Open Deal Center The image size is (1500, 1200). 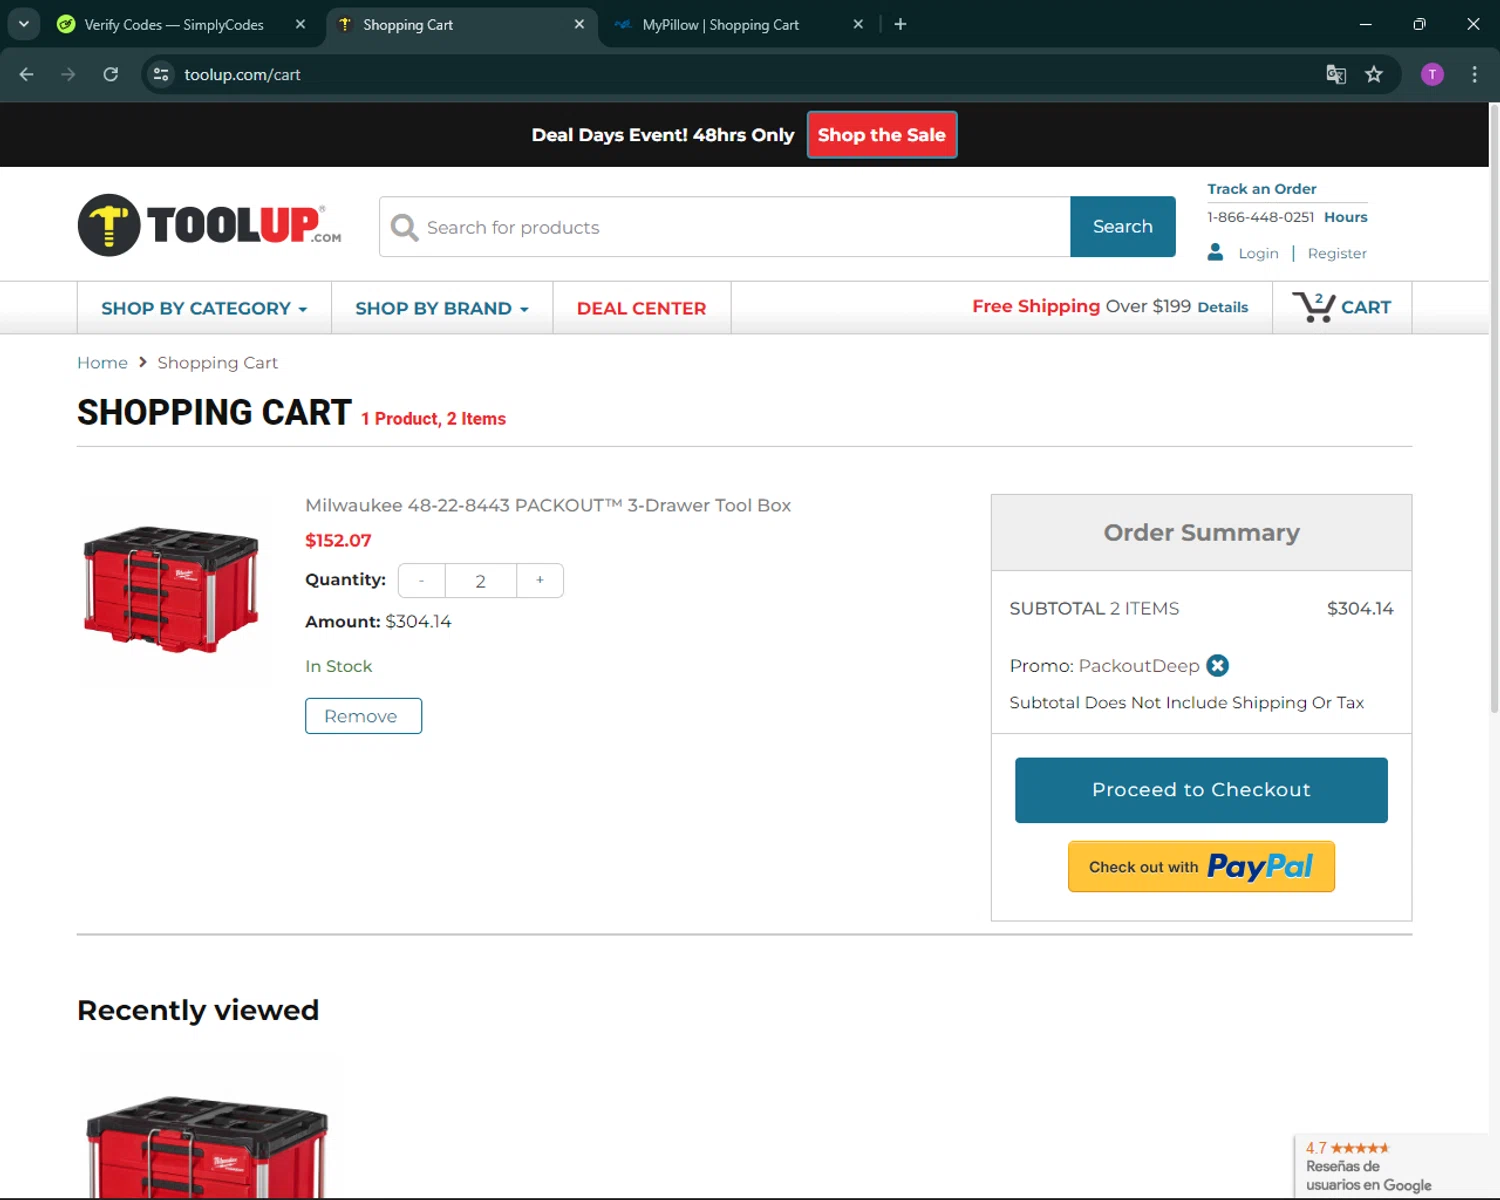tap(642, 308)
